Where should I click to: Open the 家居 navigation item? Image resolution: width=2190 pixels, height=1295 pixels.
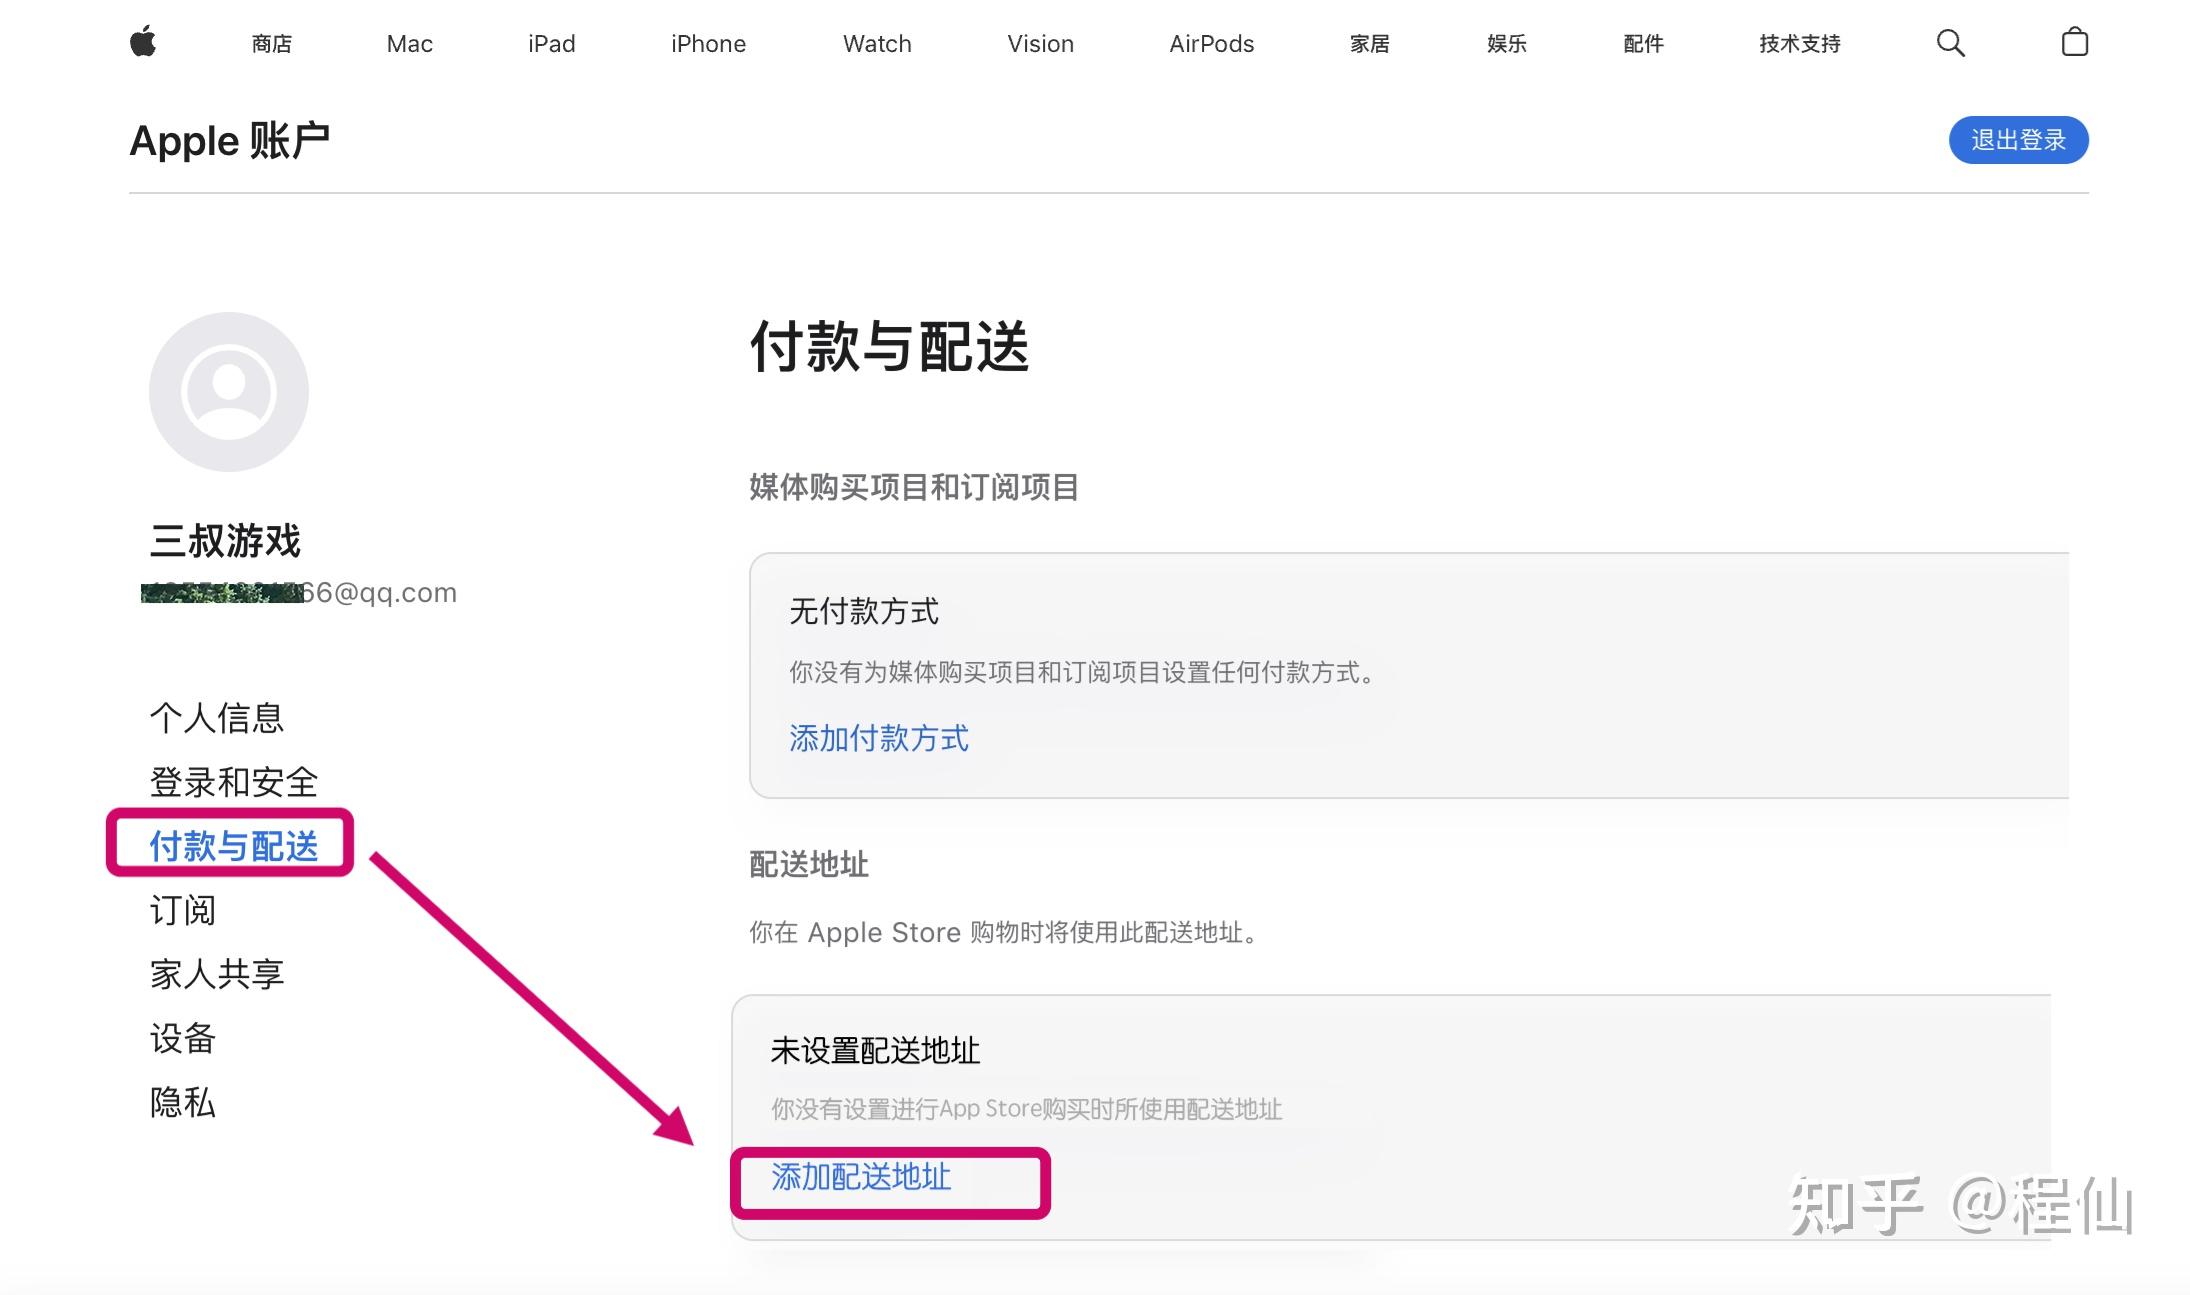pos(1369,44)
